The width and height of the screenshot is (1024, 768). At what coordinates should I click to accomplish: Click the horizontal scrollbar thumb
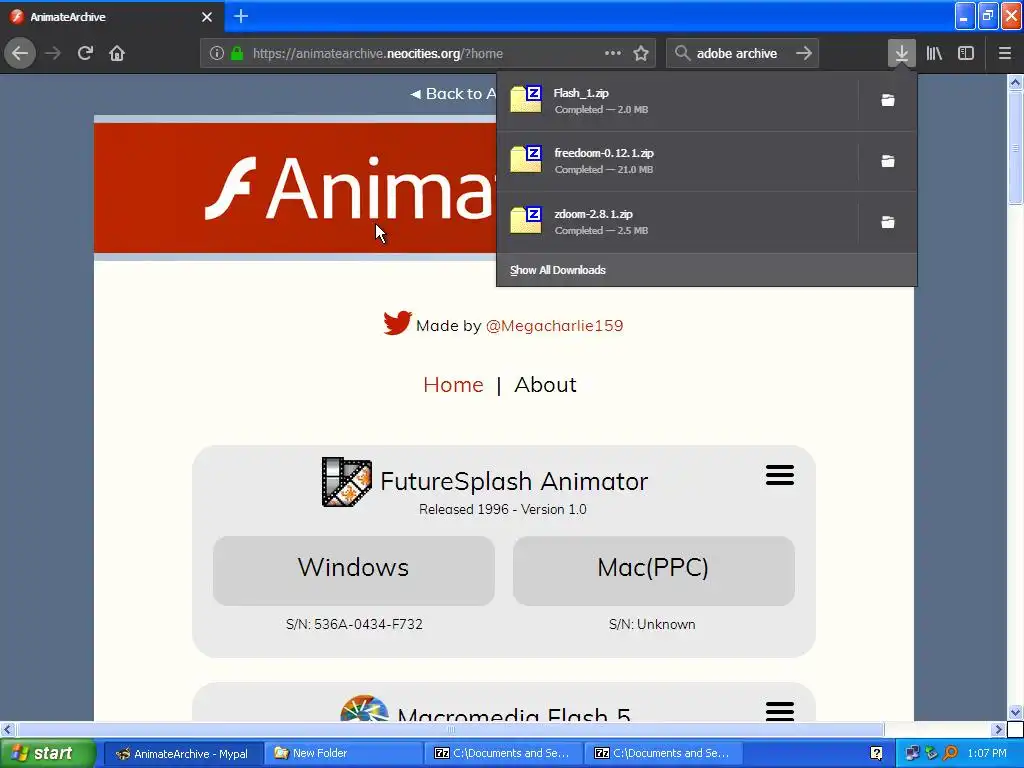pos(449,729)
